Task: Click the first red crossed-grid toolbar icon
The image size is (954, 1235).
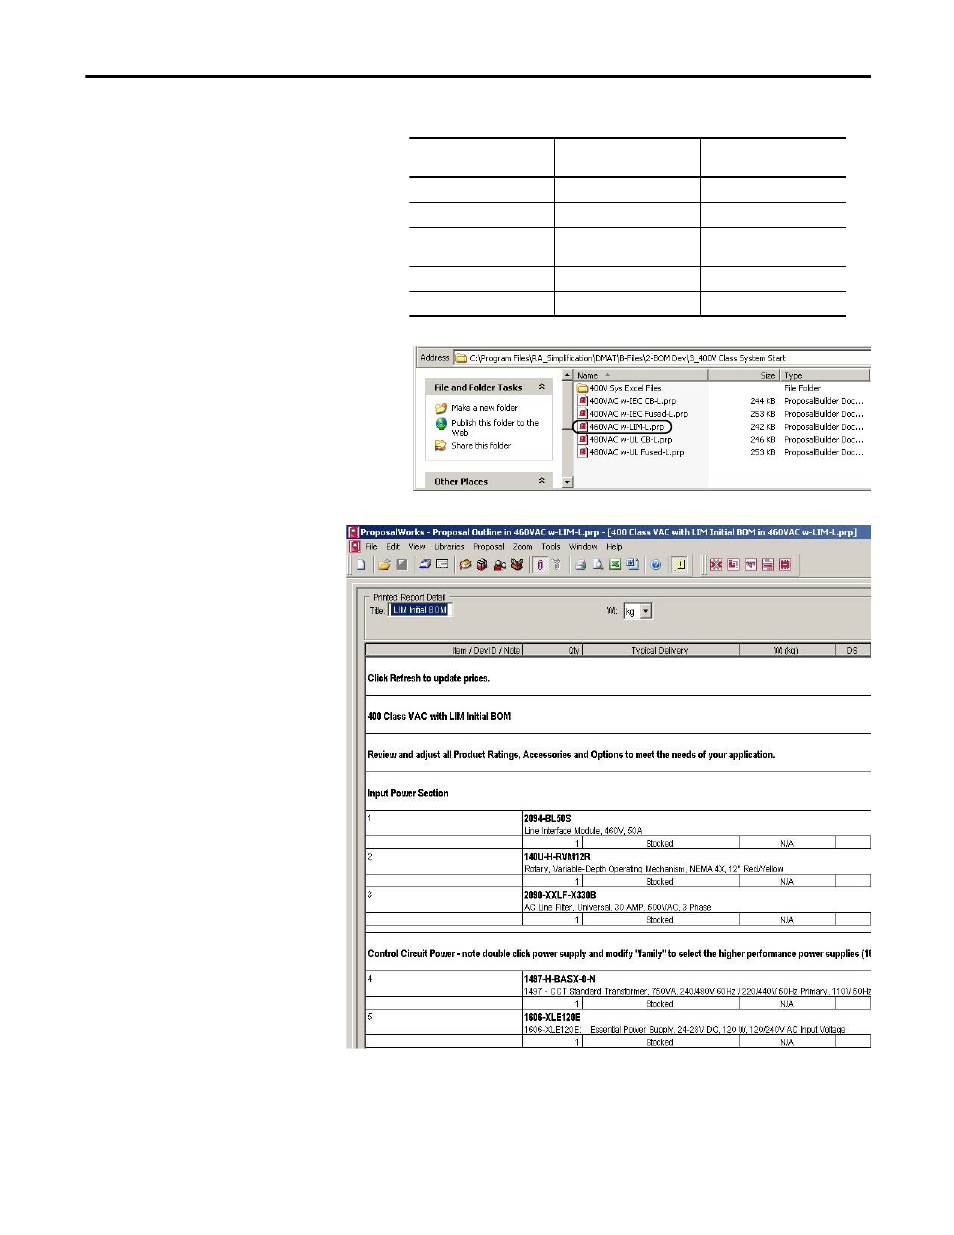Action: (x=716, y=565)
